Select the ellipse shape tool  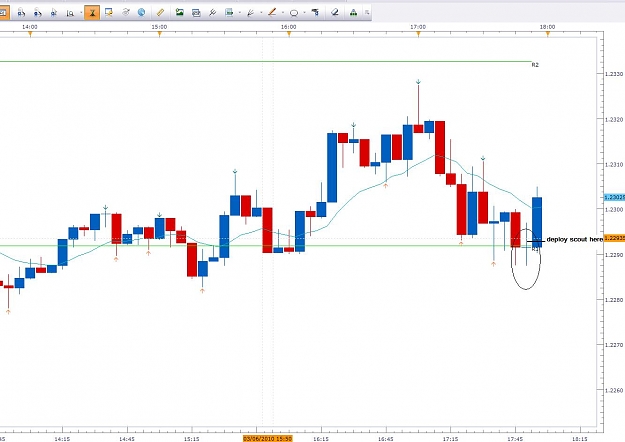point(294,13)
